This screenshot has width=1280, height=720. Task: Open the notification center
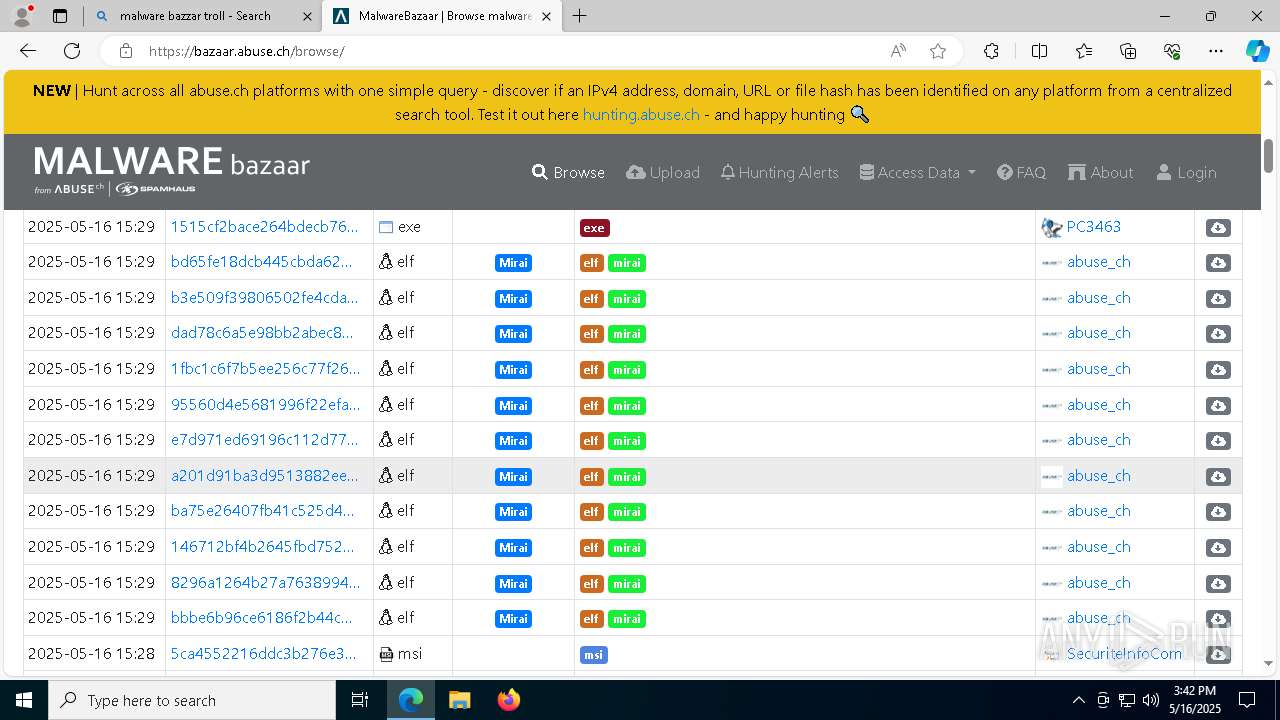coord(1247,700)
